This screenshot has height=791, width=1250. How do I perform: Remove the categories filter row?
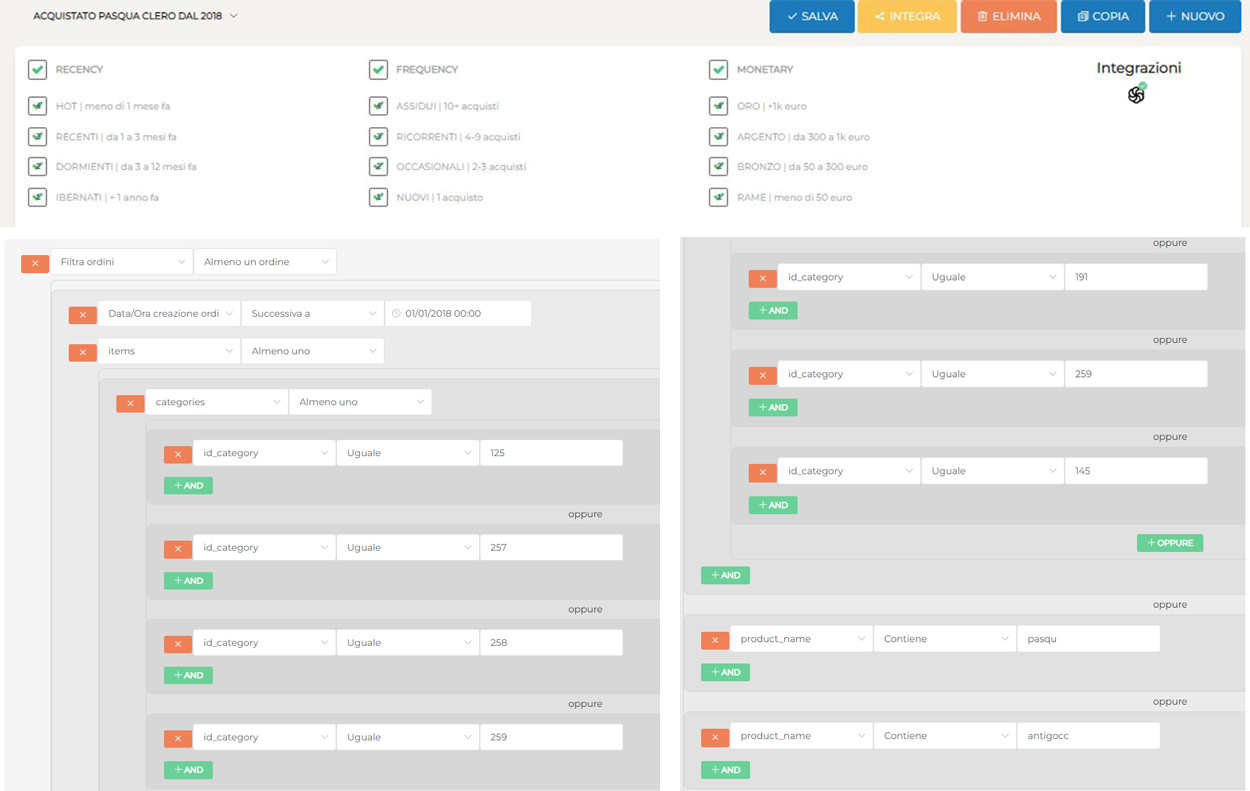[x=130, y=403]
